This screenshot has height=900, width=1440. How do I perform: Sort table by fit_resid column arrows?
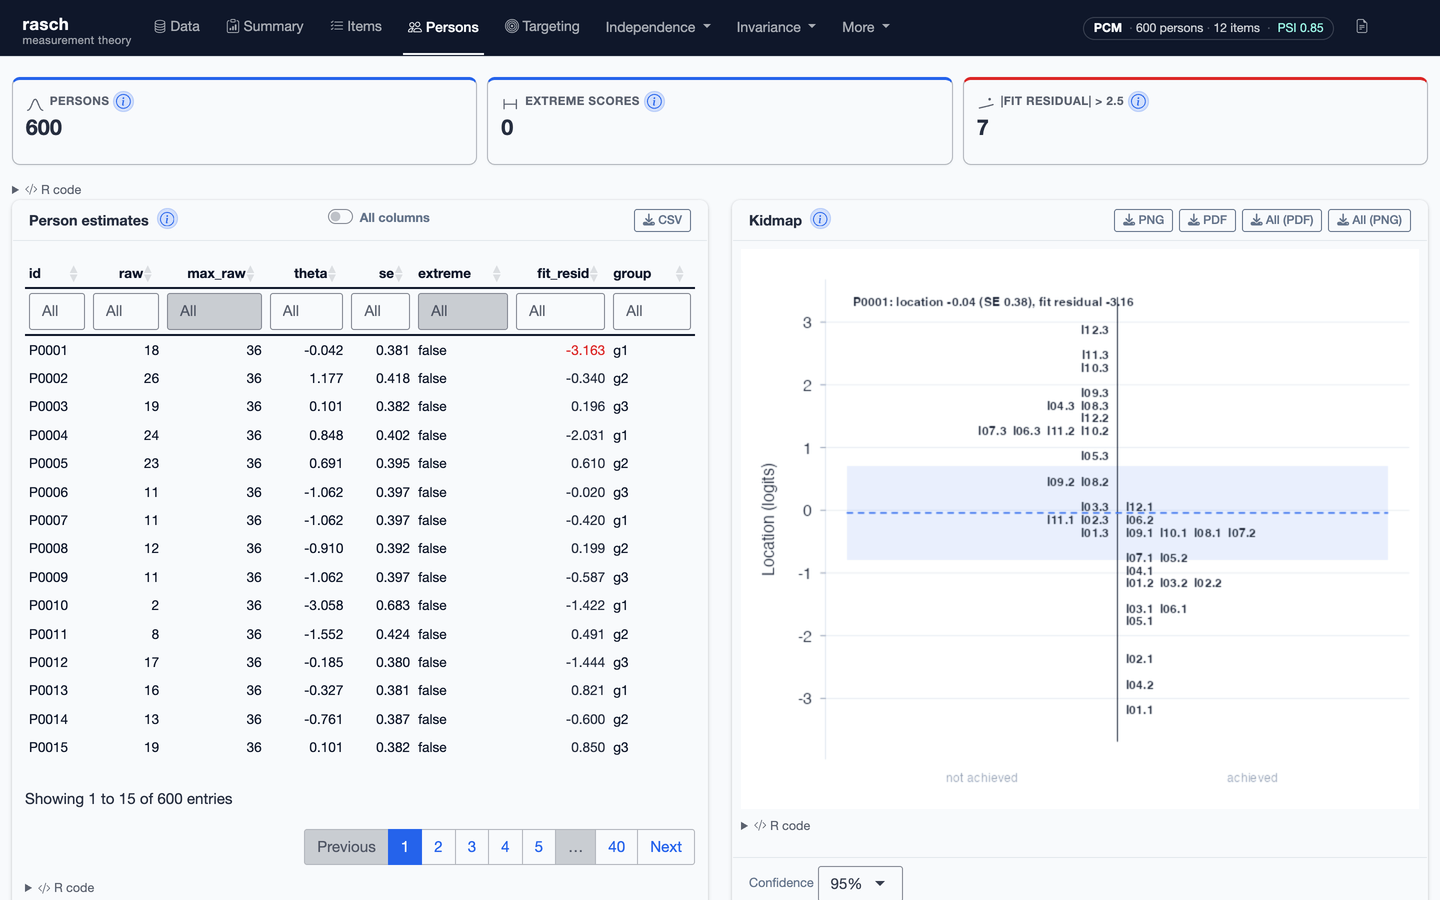(x=594, y=274)
